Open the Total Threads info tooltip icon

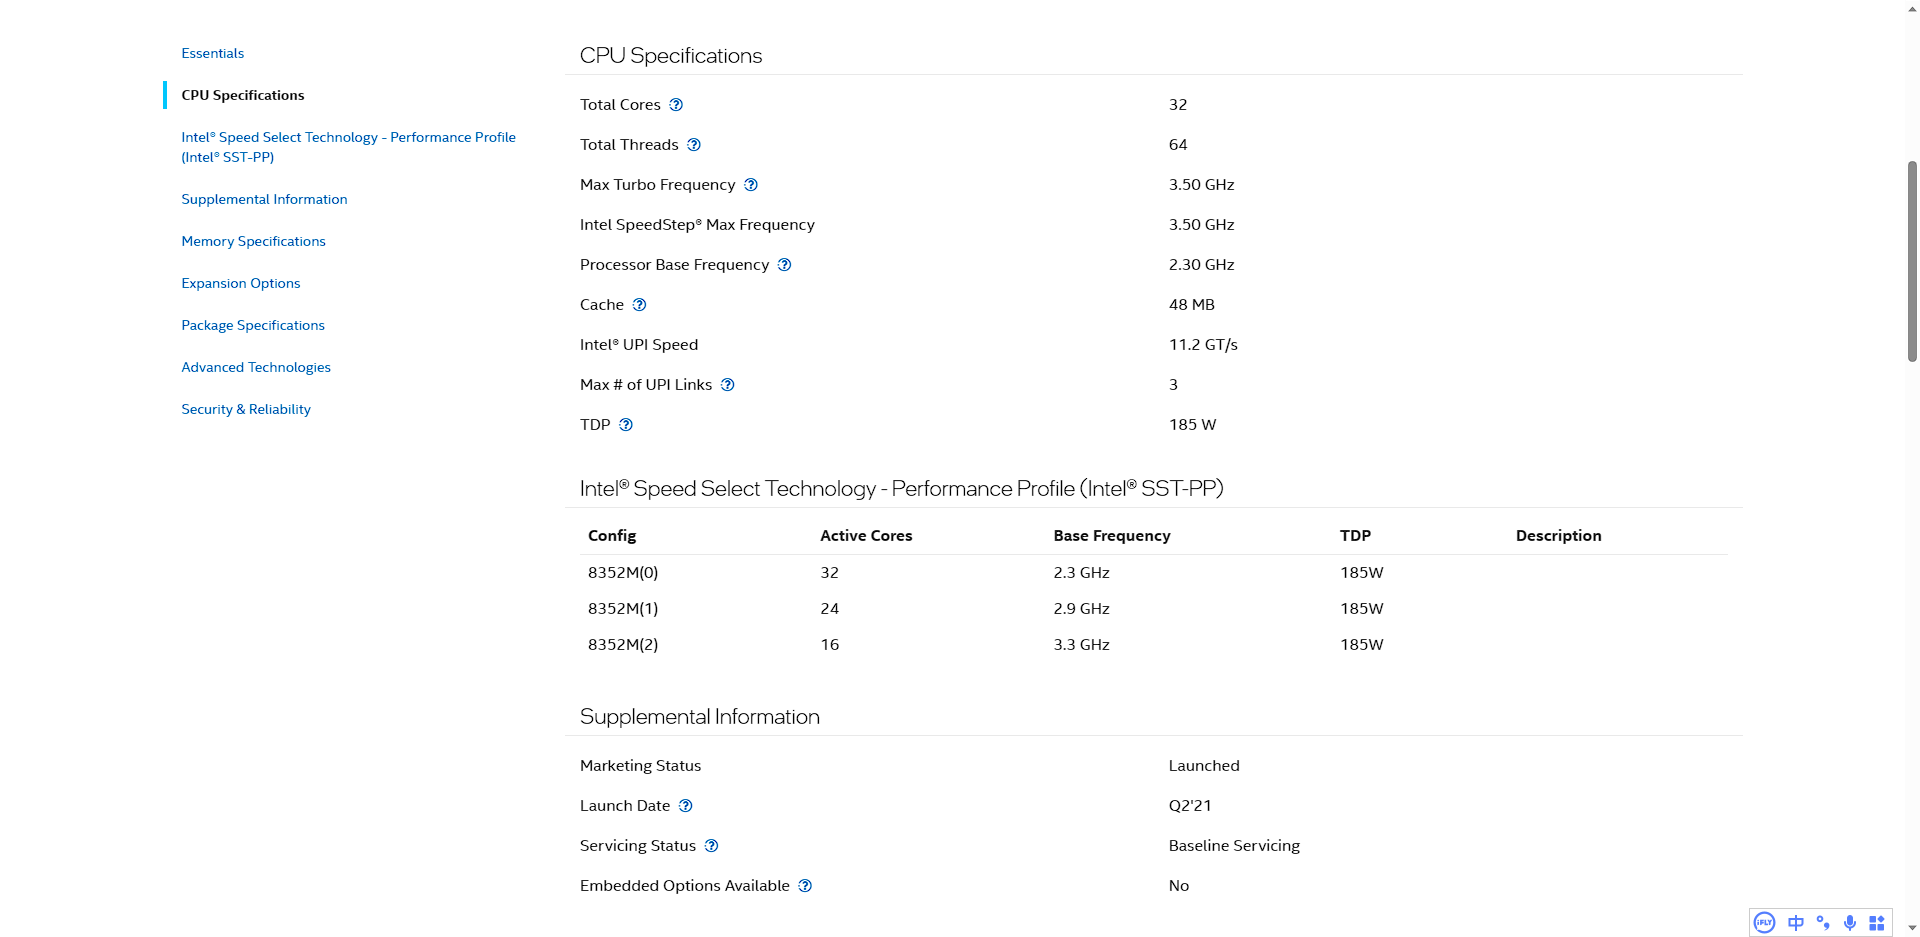[694, 145]
